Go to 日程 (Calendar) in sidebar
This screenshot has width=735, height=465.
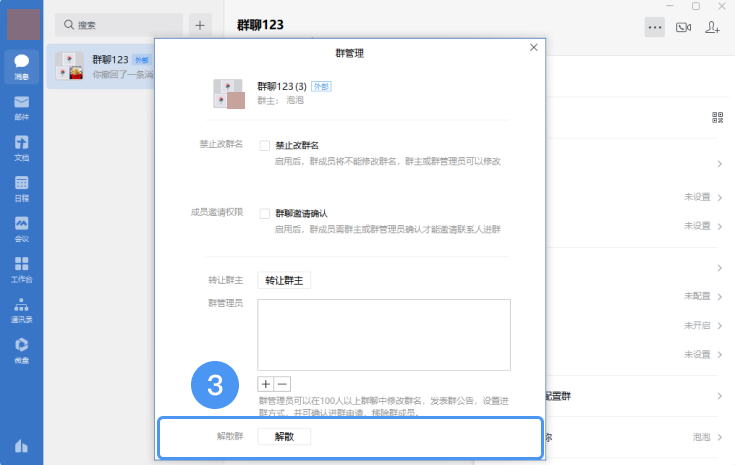21,187
